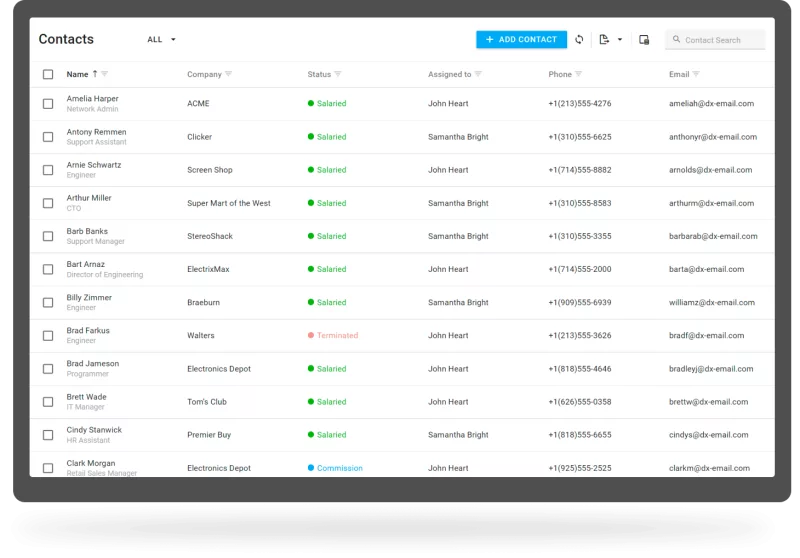Open the Company column filter icon
This screenshot has width=800, height=558.
[x=228, y=74]
